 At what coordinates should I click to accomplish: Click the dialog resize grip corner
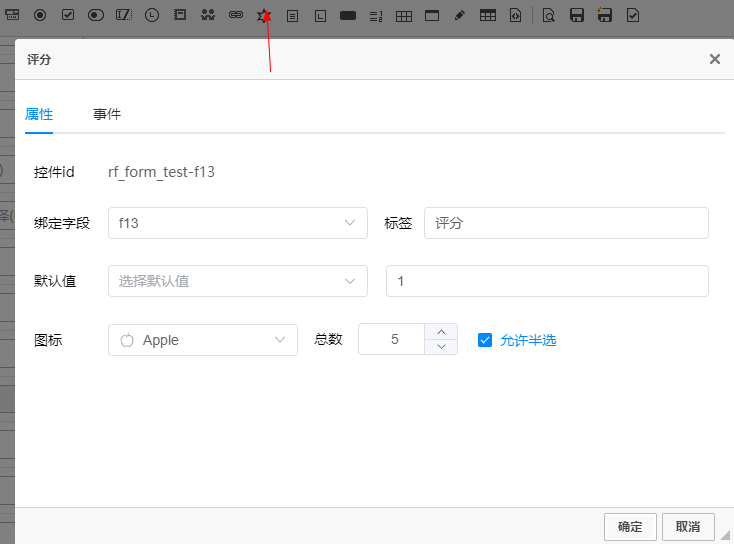point(725,535)
